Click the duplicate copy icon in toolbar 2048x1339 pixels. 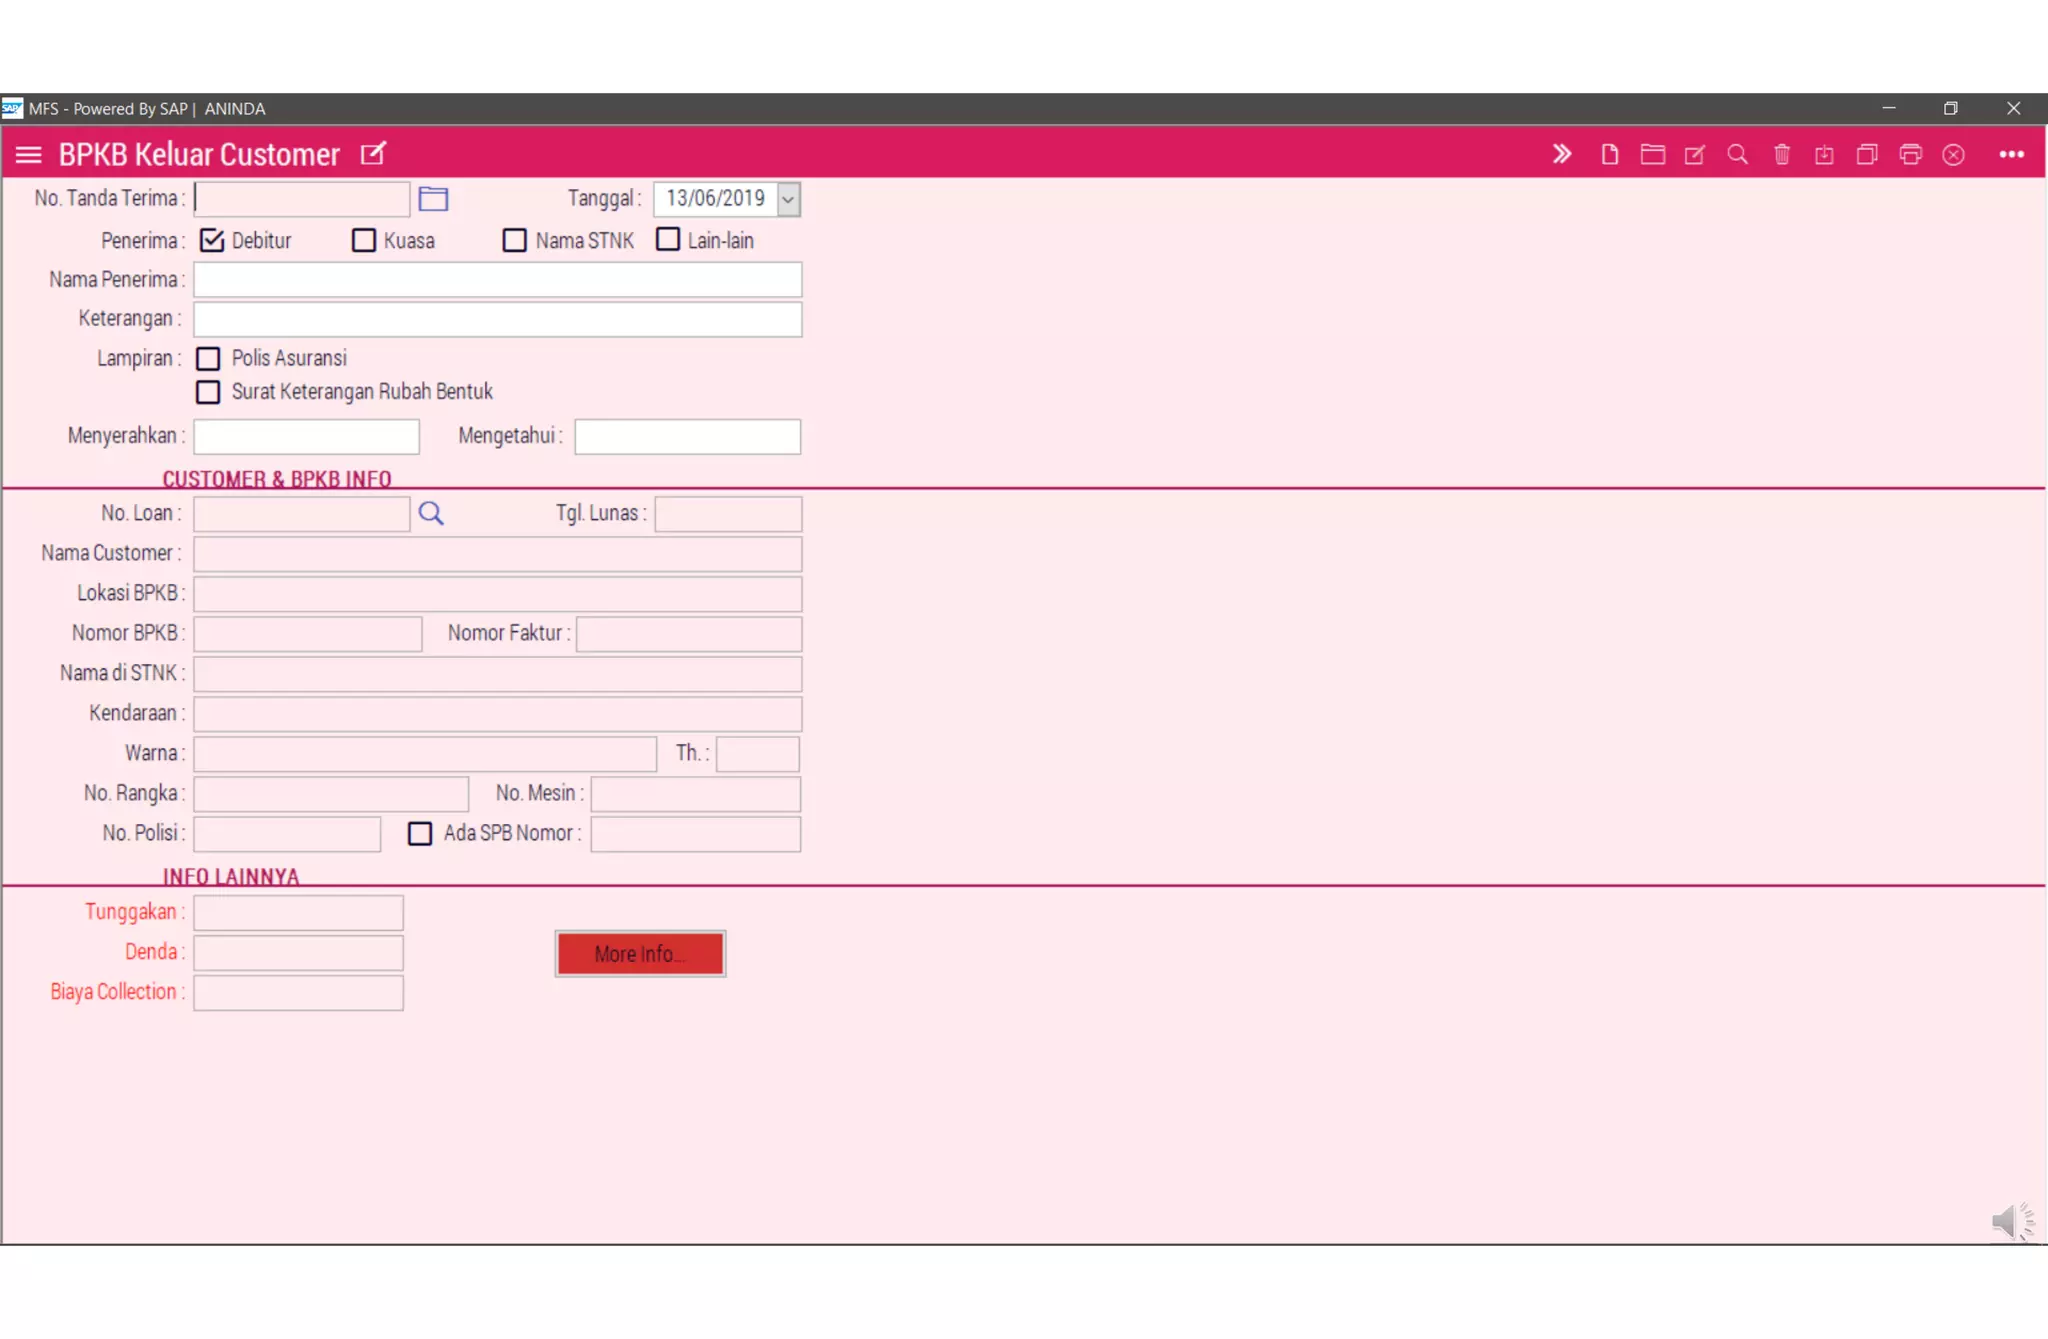(1866, 154)
